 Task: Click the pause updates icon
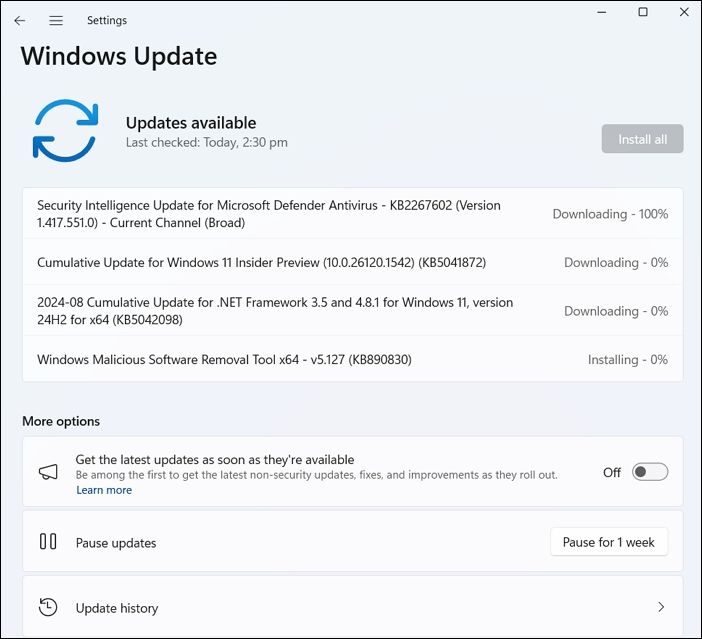pos(48,542)
